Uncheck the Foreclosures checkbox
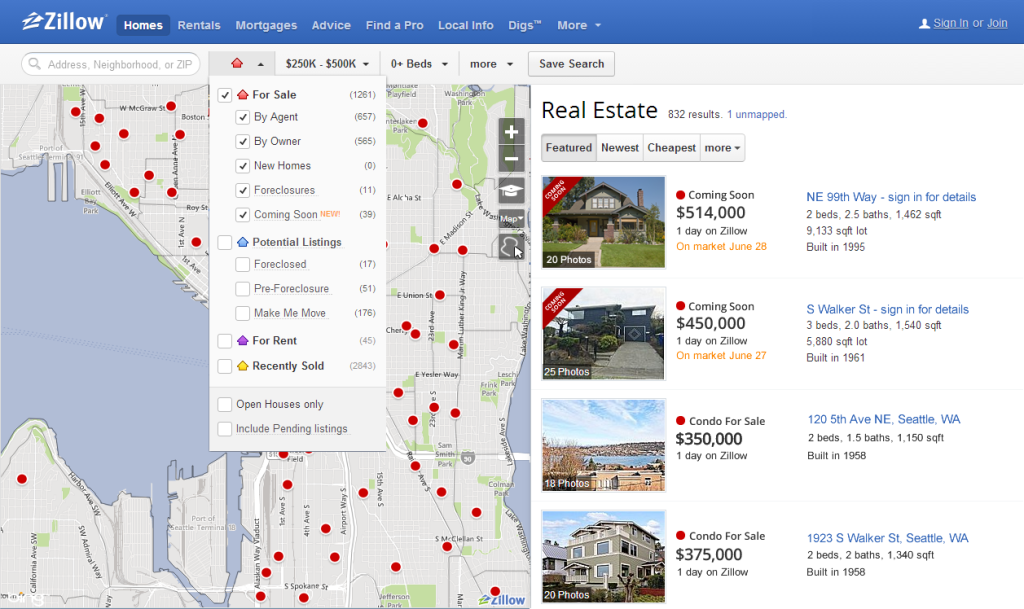Viewport: 1024px width, 609px height. click(x=242, y=191)
